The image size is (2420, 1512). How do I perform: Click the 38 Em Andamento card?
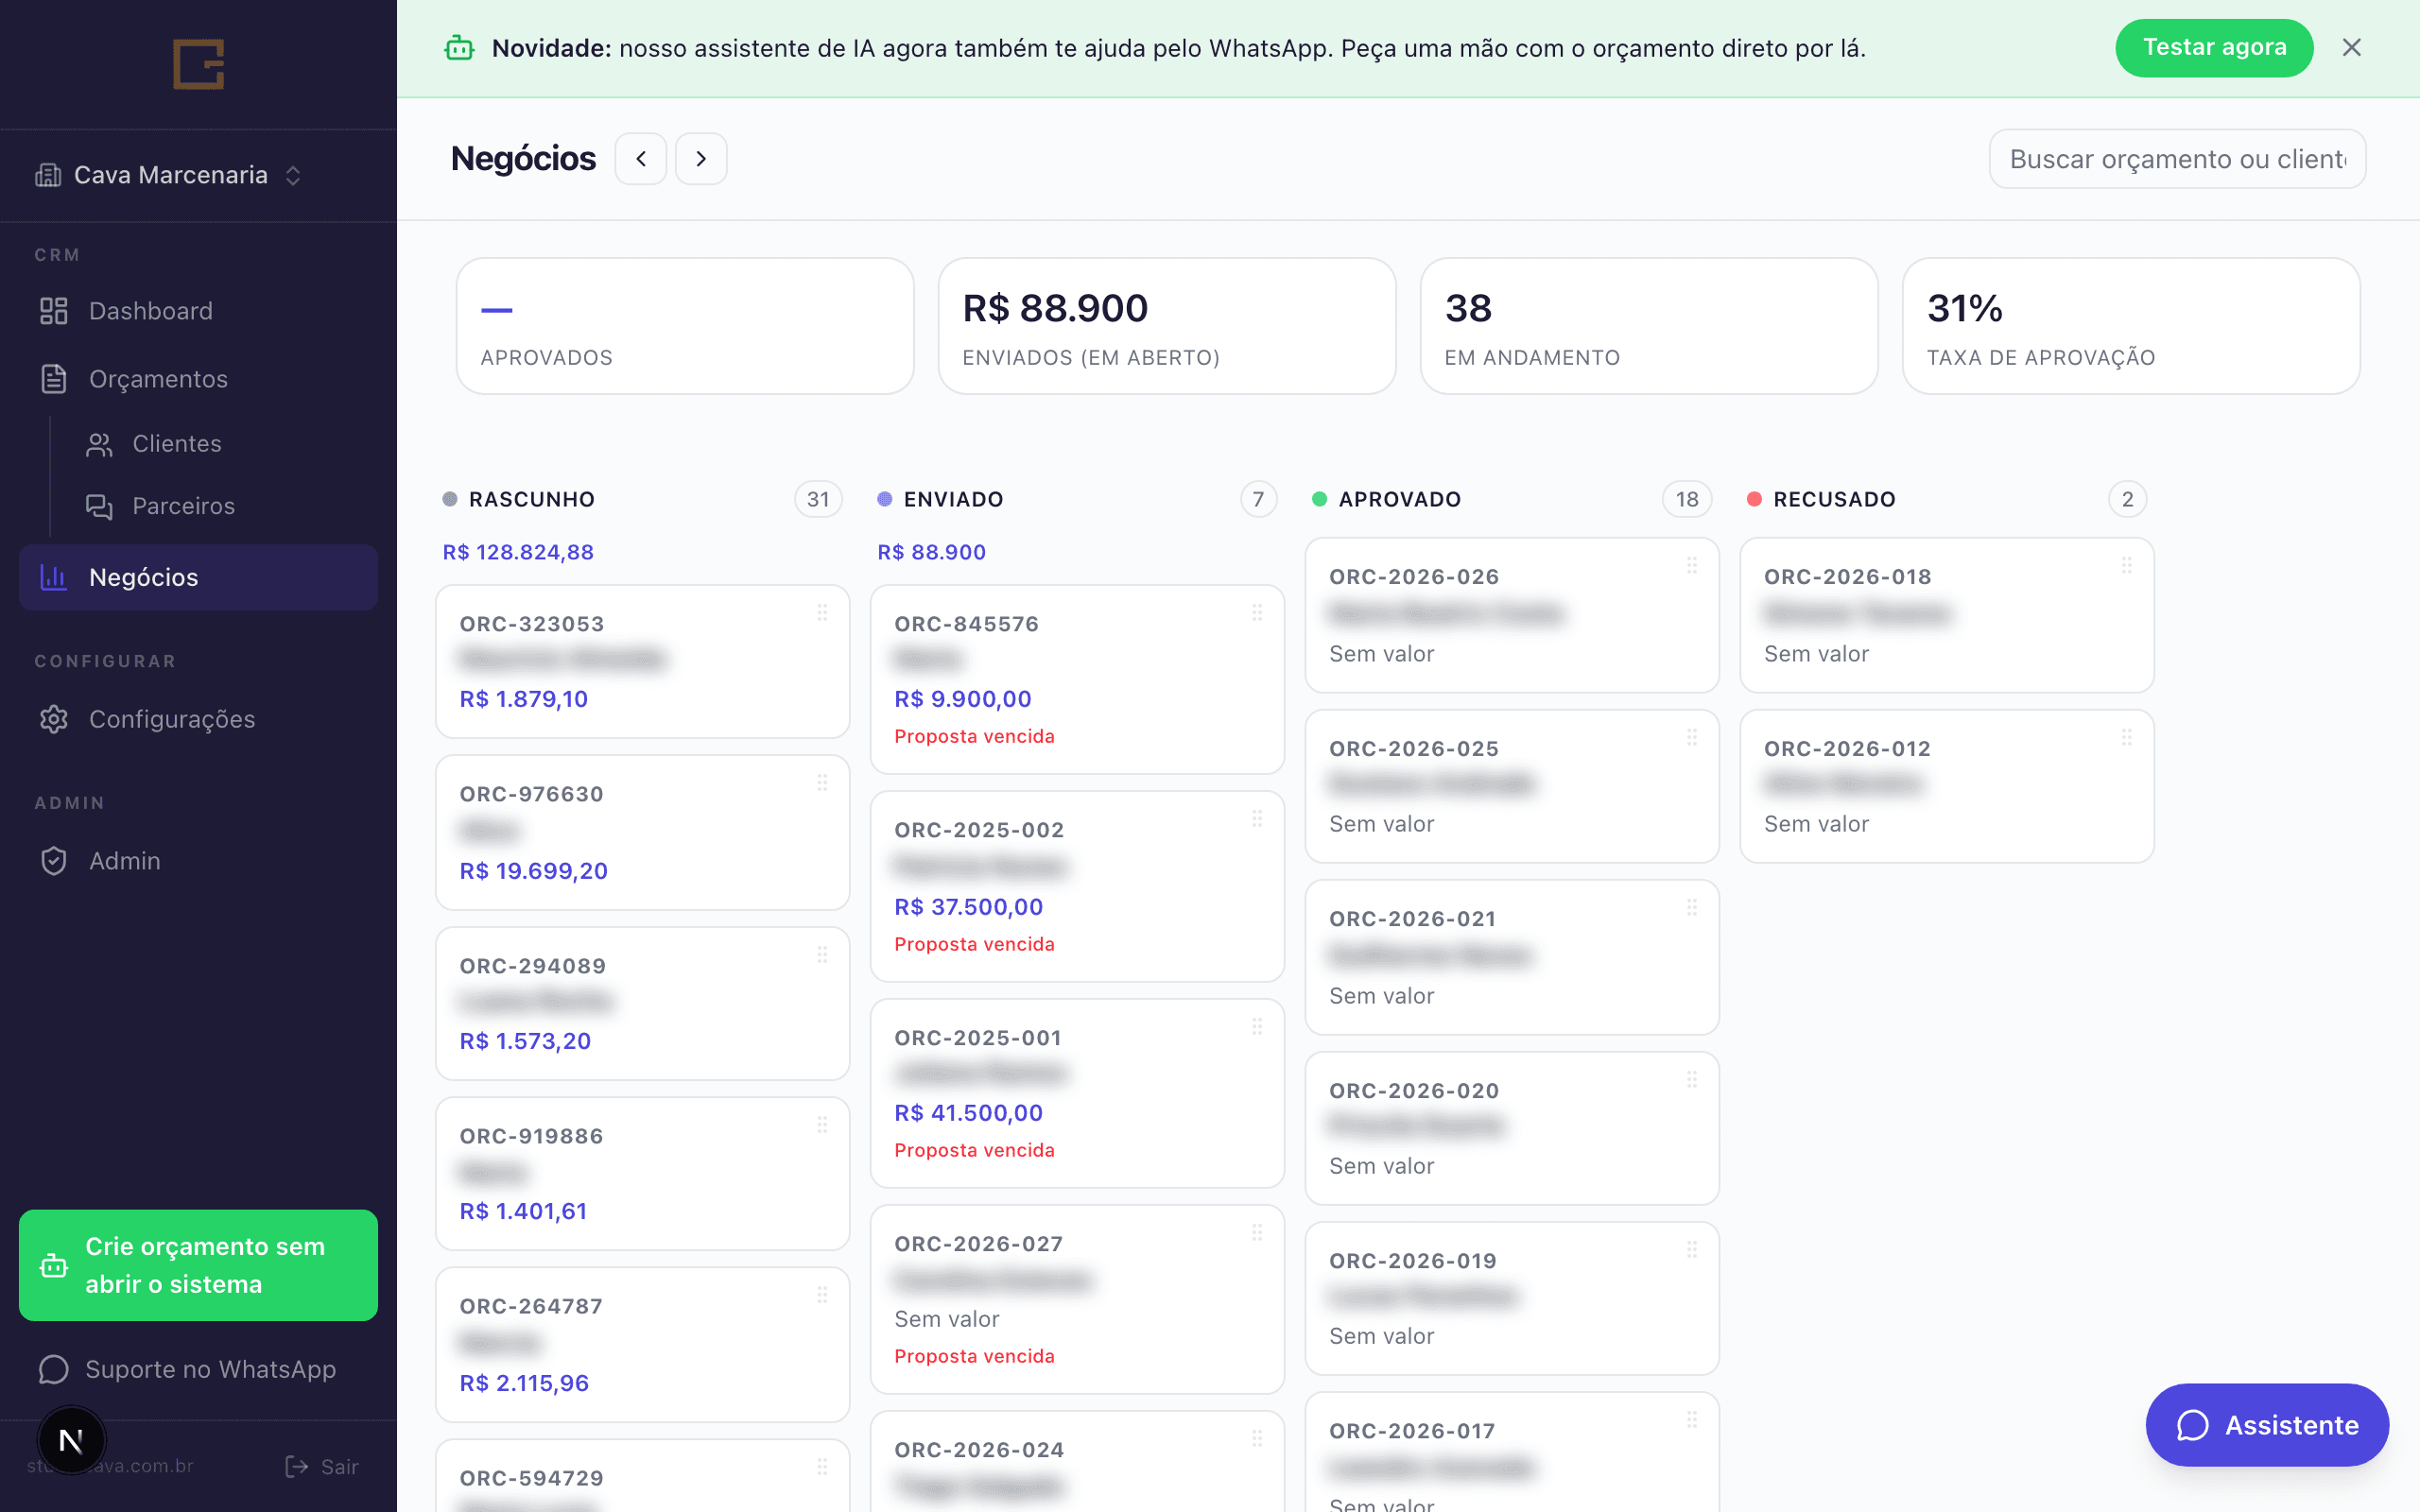[1649, 326]
